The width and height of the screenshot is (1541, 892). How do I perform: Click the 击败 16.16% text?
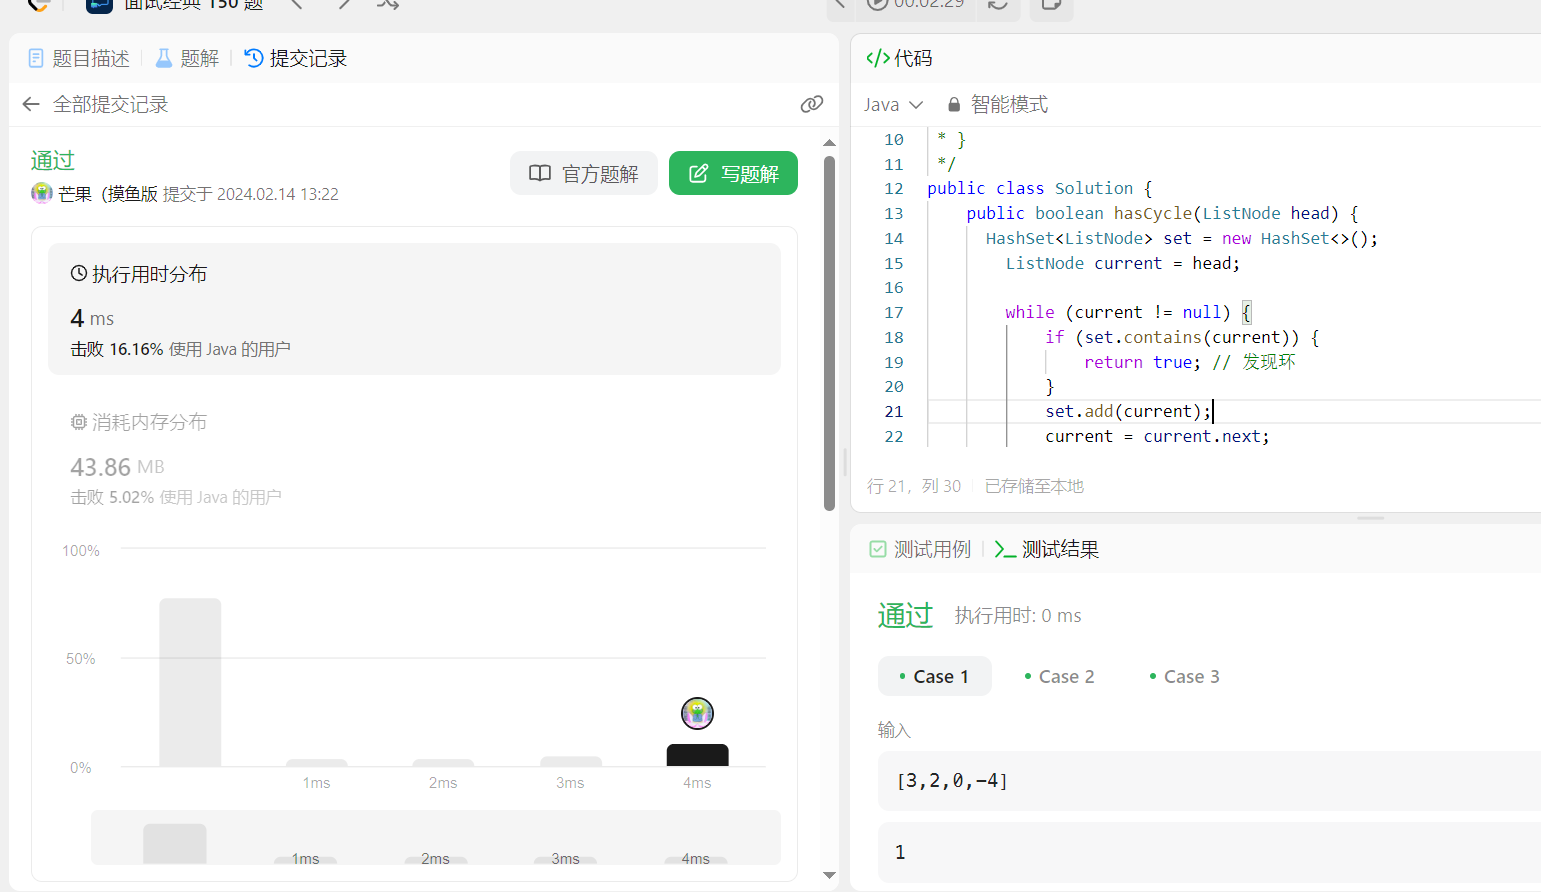(116, 349)
